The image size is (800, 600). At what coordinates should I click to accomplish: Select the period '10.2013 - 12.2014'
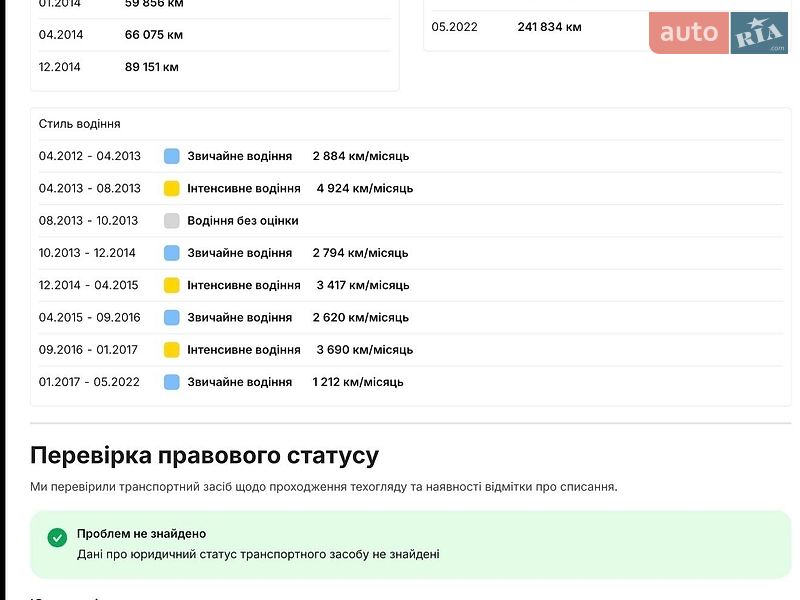click(87, 253)
